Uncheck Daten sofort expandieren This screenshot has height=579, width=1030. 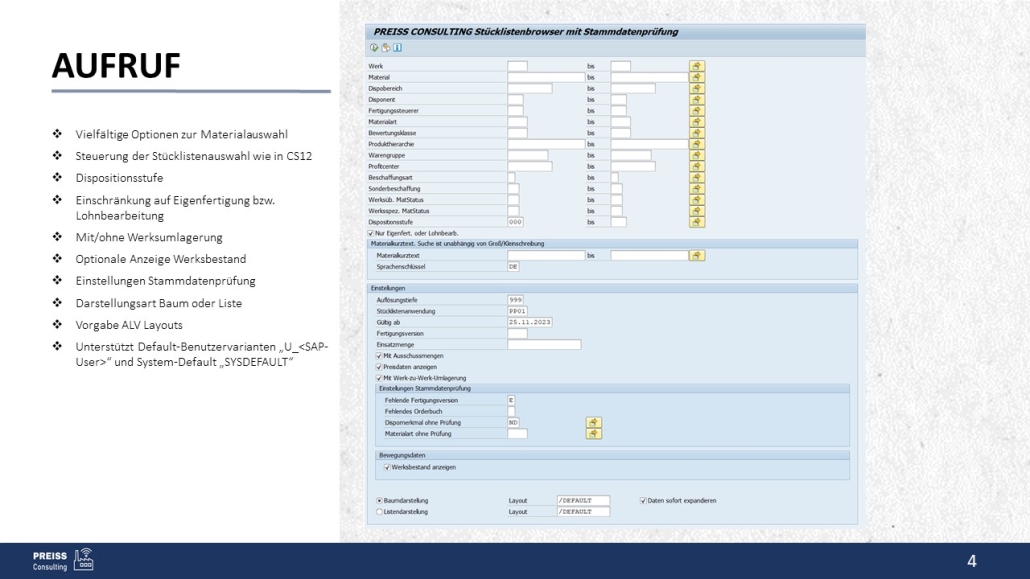(643, 500)
